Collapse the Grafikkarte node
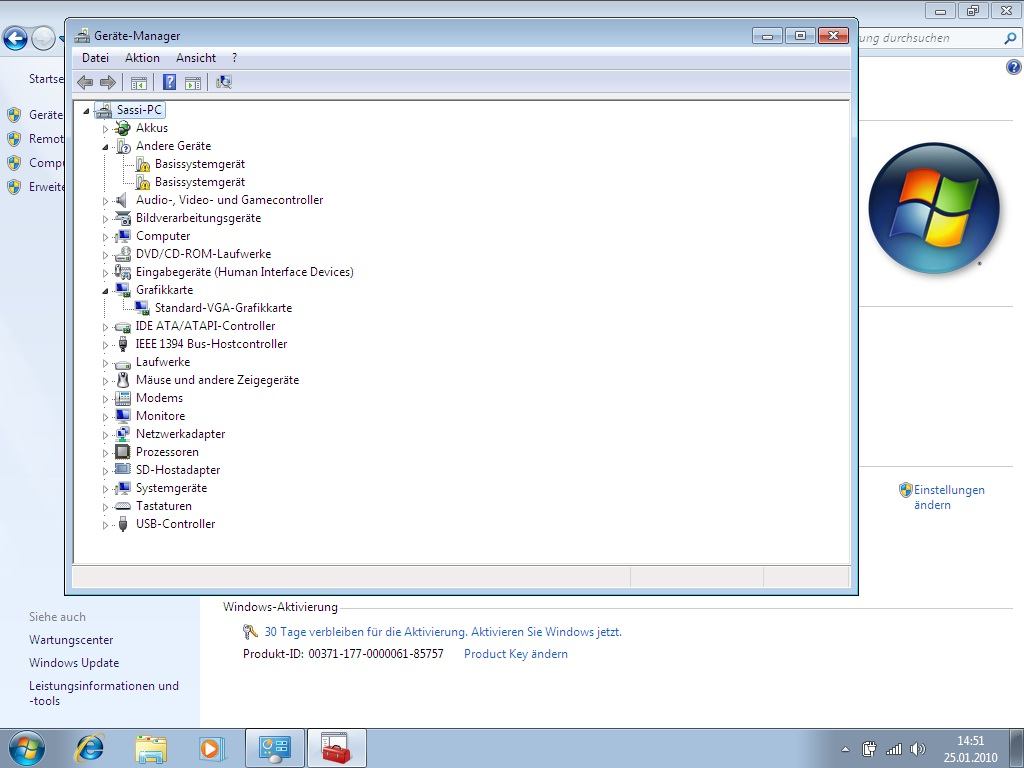The height and width of the screenshot is (768, 1024). click(105, 291)
